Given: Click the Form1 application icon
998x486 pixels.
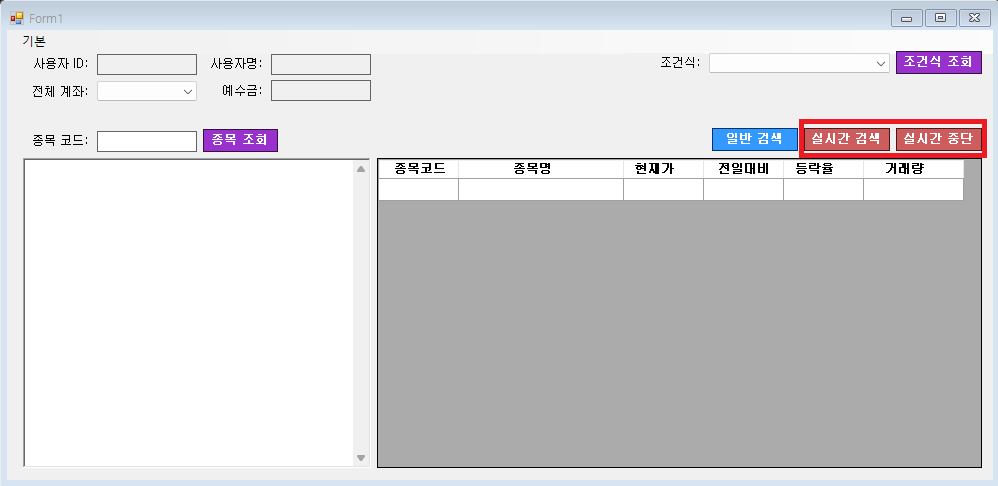Looking at the screenshot, I should pos(17,18).
